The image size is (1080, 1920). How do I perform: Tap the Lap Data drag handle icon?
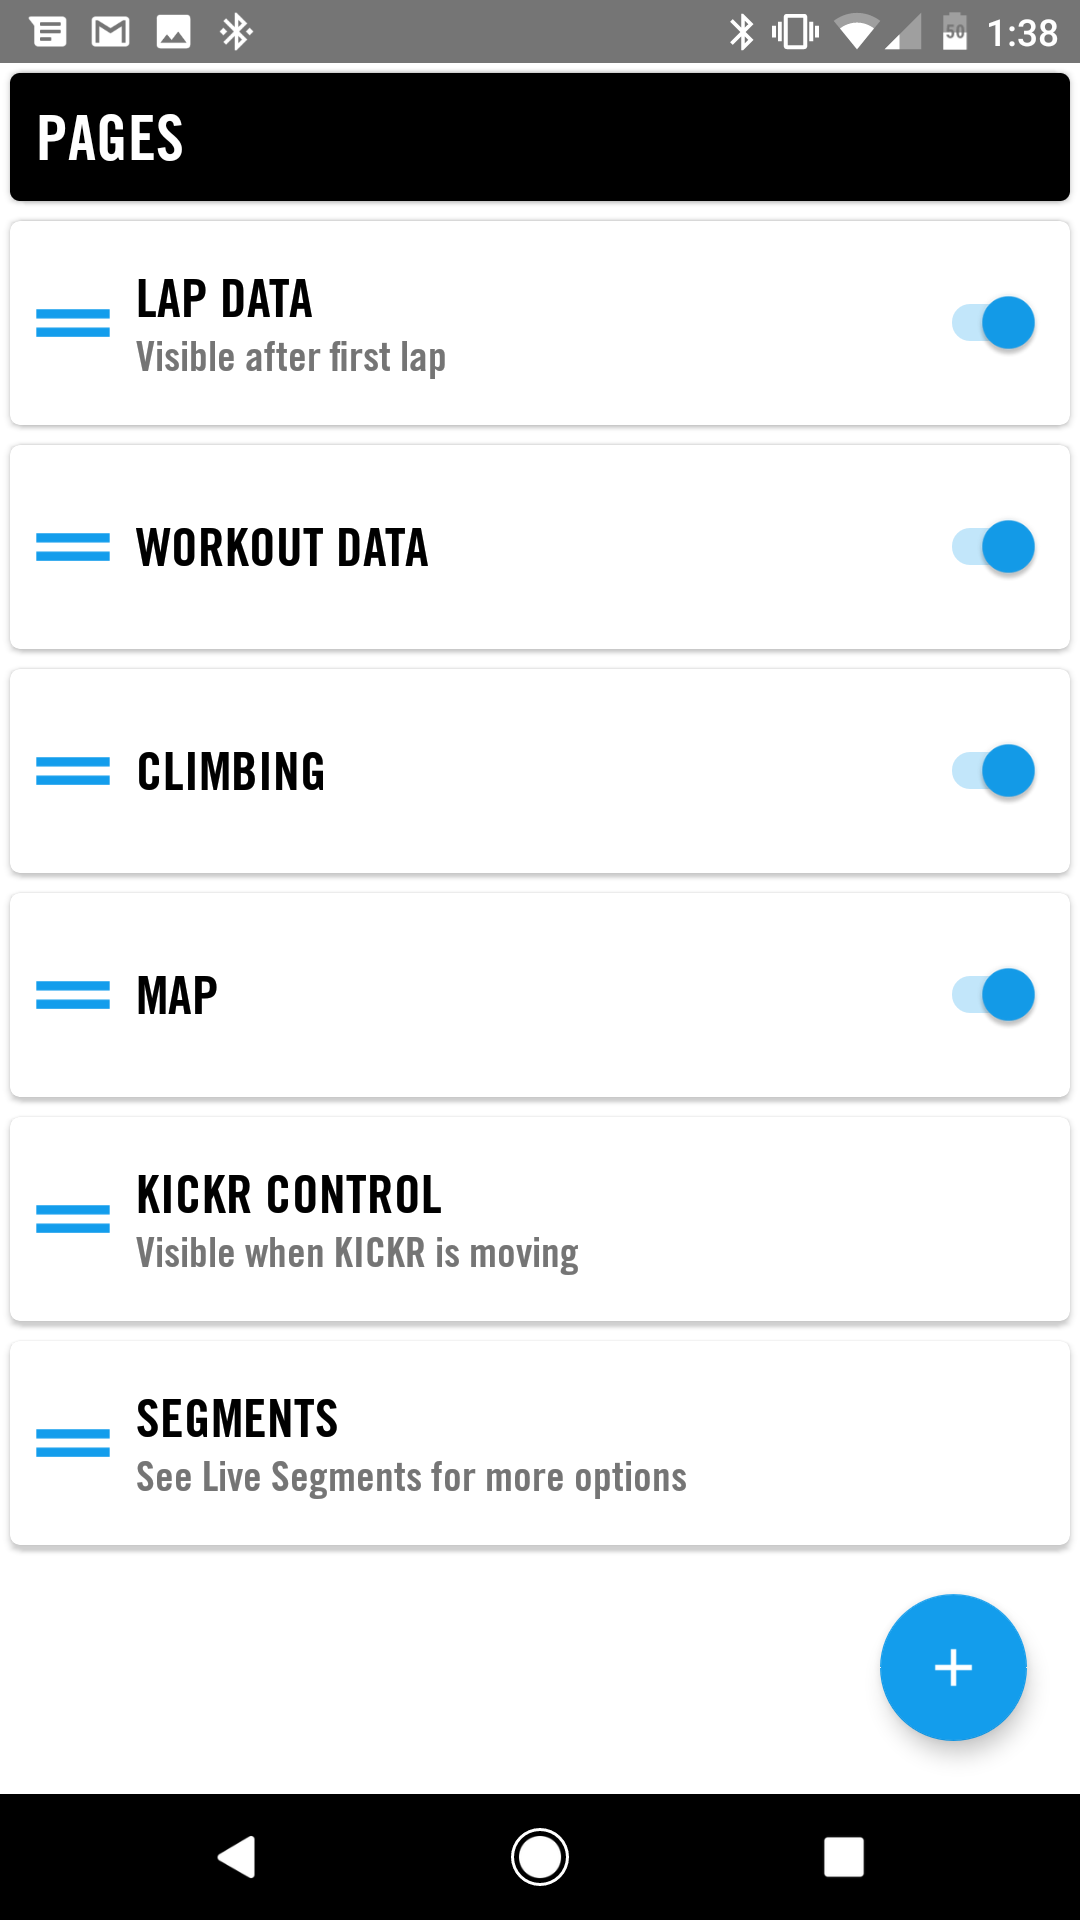73,323
